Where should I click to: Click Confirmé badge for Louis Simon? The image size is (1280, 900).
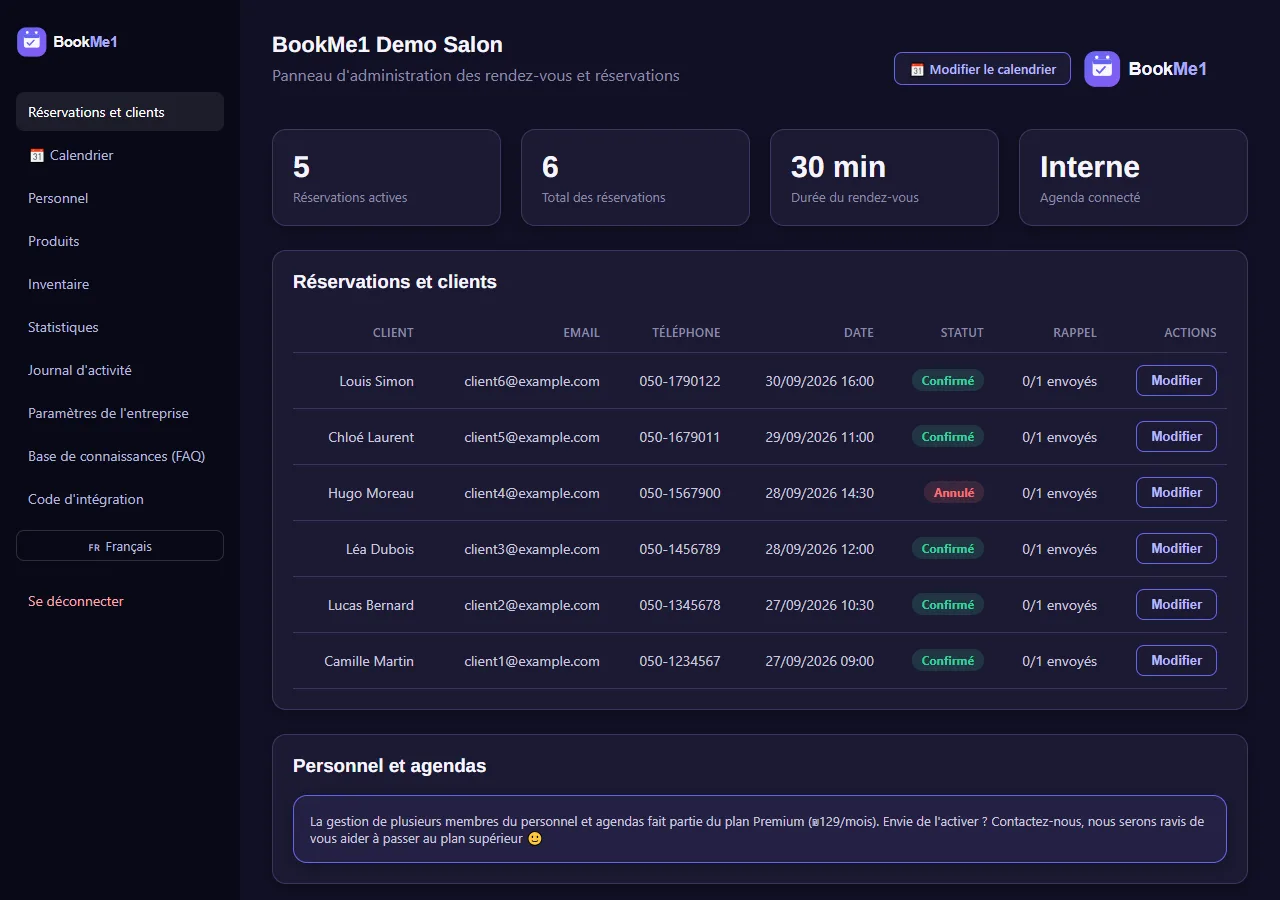(947, 381)
